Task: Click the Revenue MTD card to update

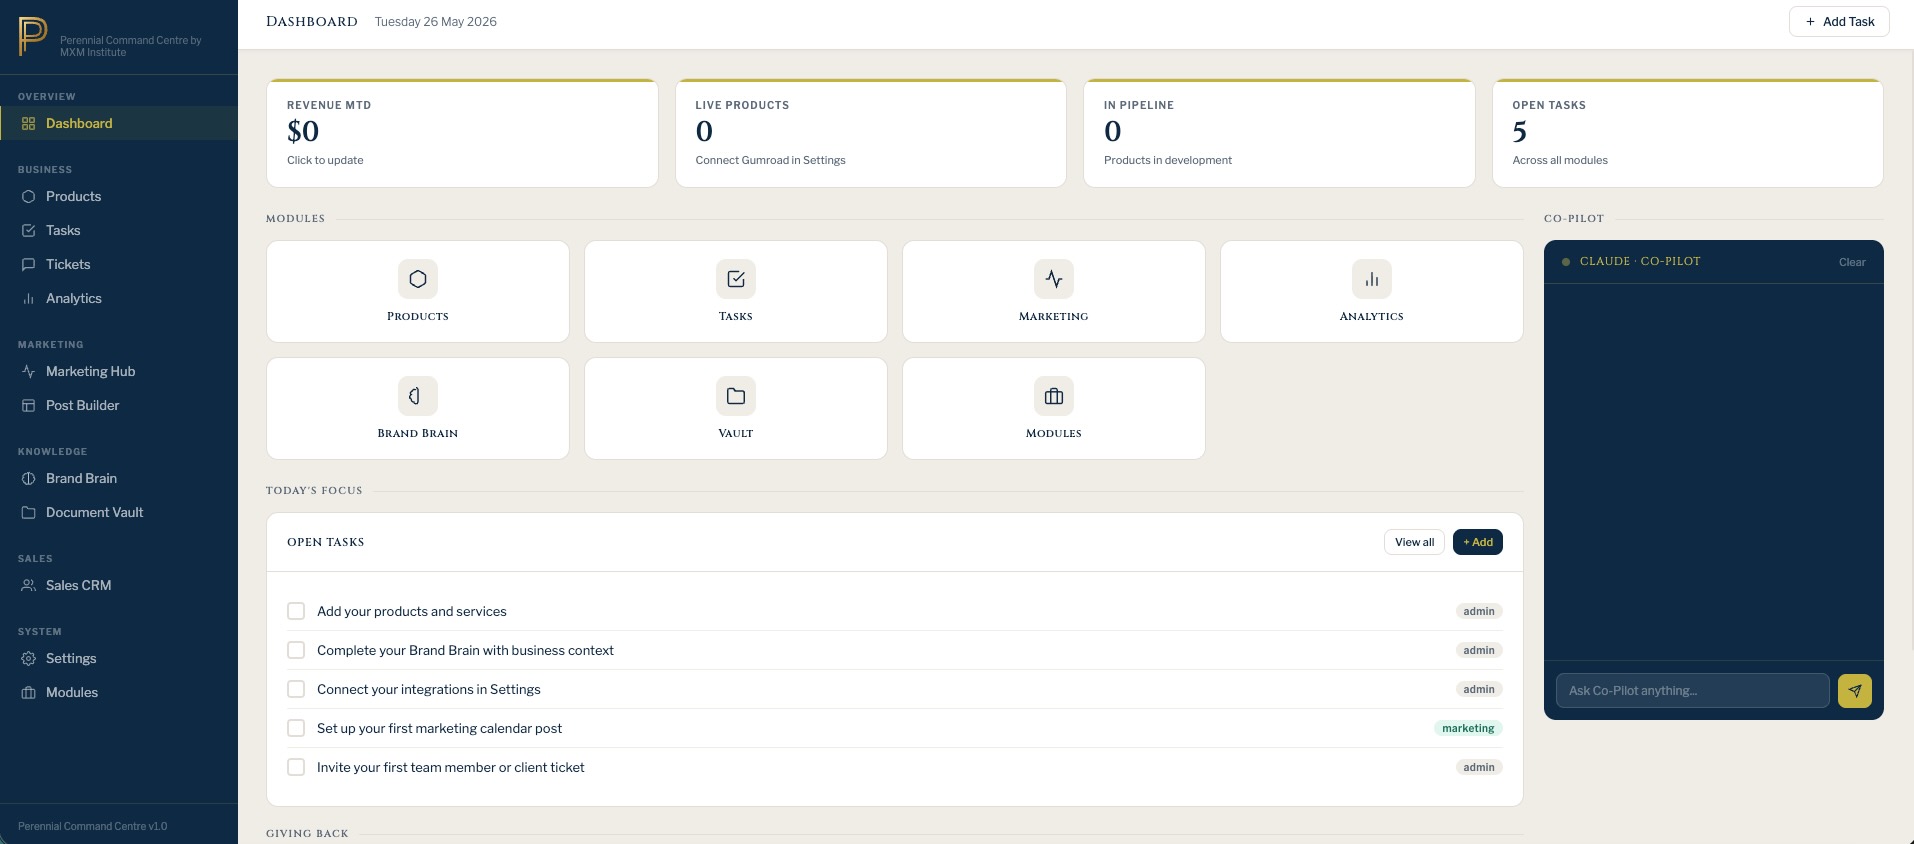Action: point(462,133)
